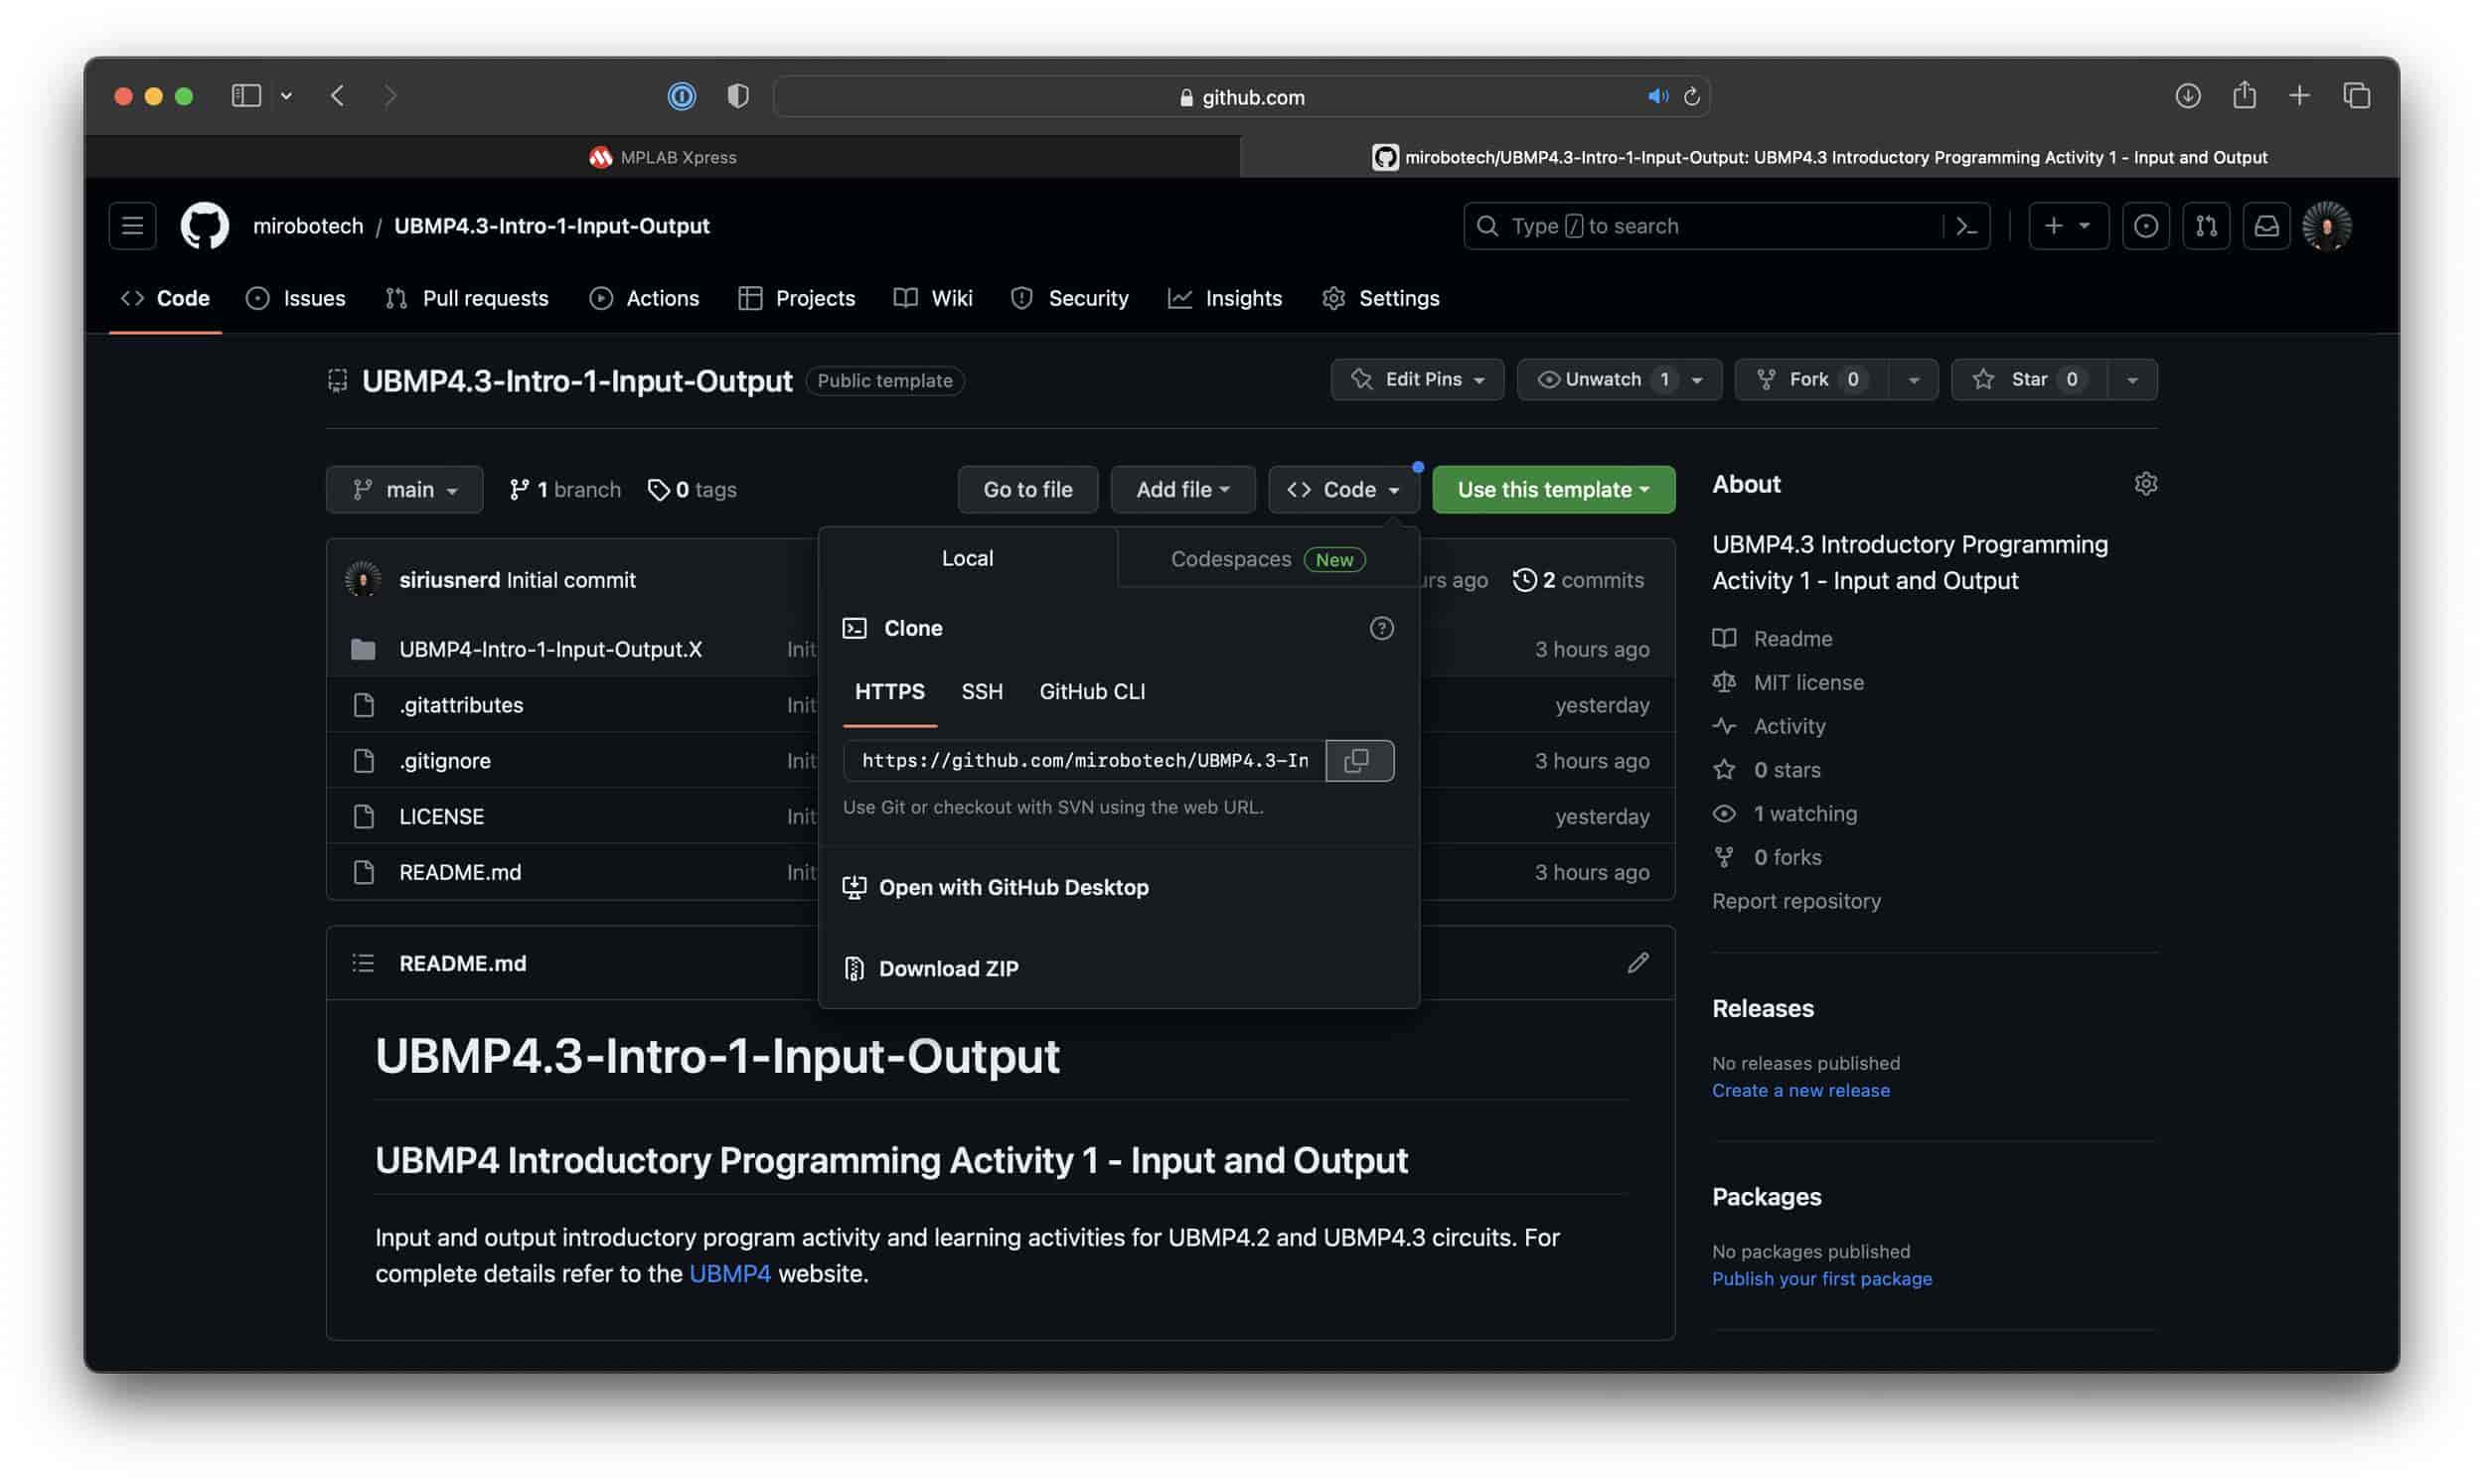Open the Actions tab
This screenshot has height=1484, width=2484.
[644, 298]
